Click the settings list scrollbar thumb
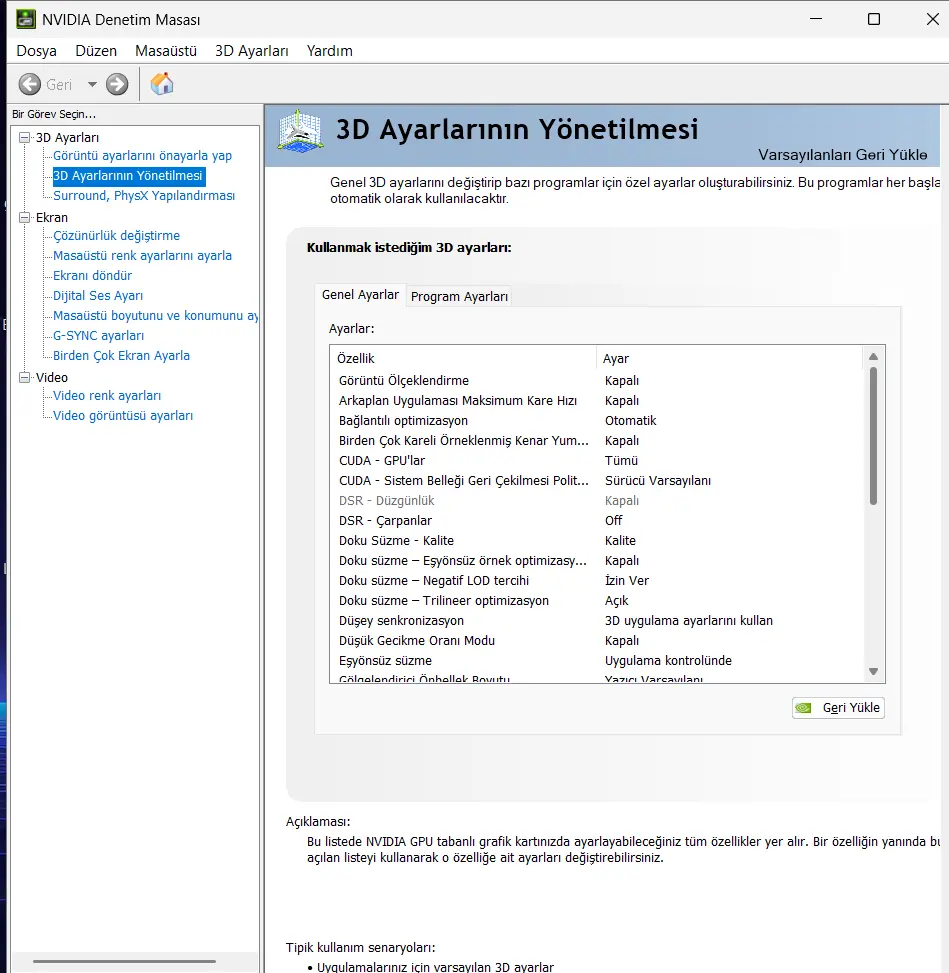Image resolution: width=949 pixels, height=973 pixels. [873, 436]
